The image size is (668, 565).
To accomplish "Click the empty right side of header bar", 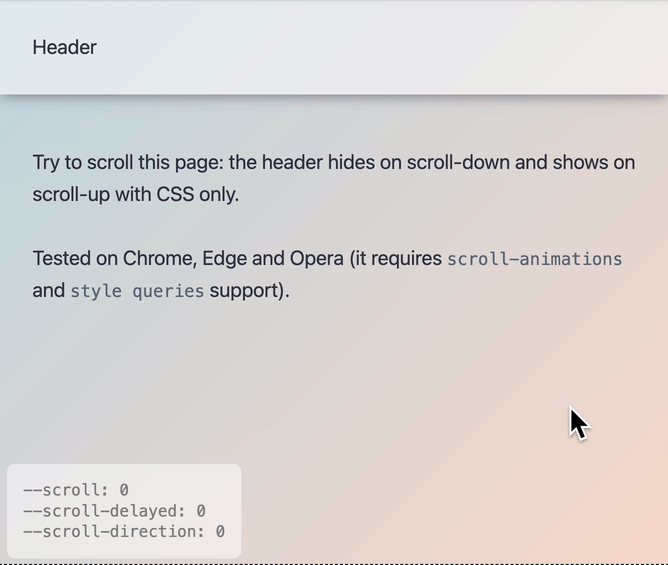I will (450, 47).
